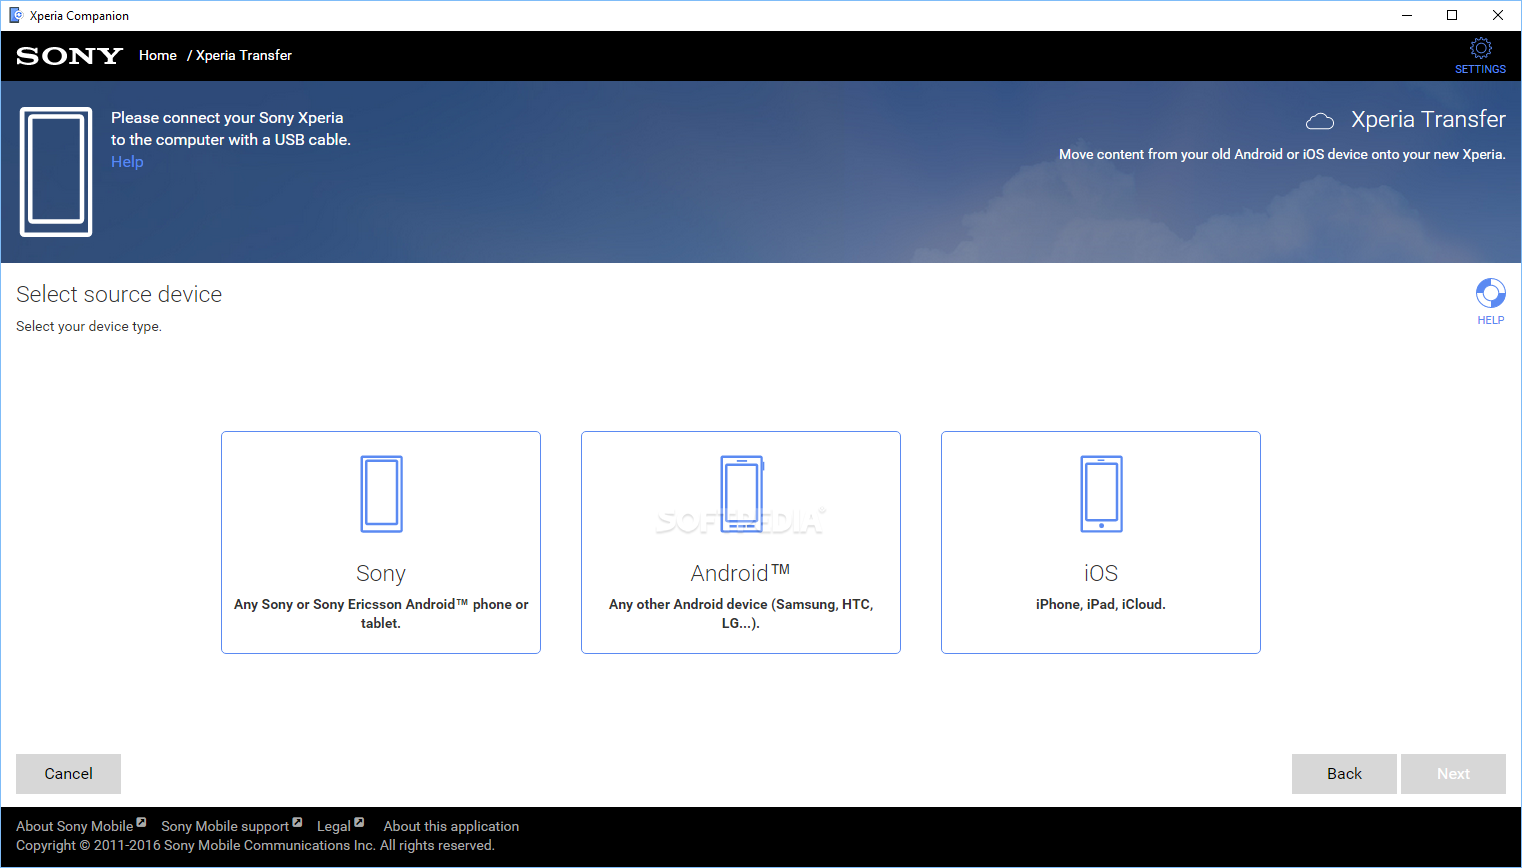Click the HELP lifebuoy icon
The height and width of the screenshot is (868, 1522).
1490,293
